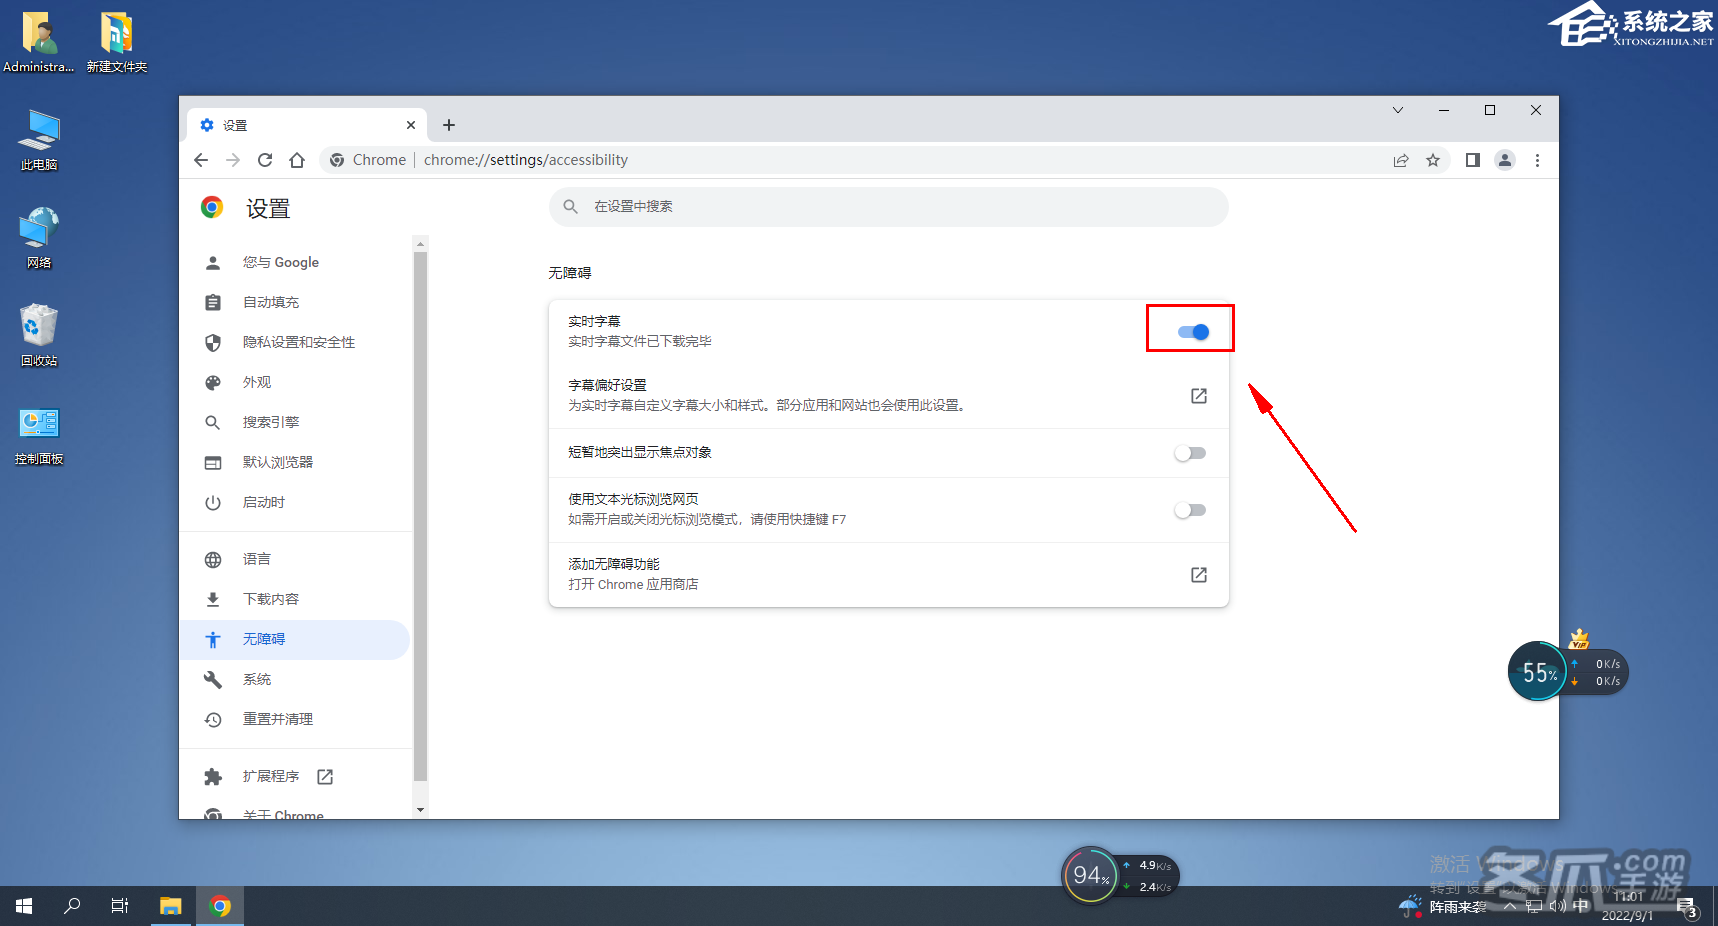Click the 字幕偏好设置 row
The width and height of the screenshot is (1718, 926).
pyautogui.click(x=888, y=396)
